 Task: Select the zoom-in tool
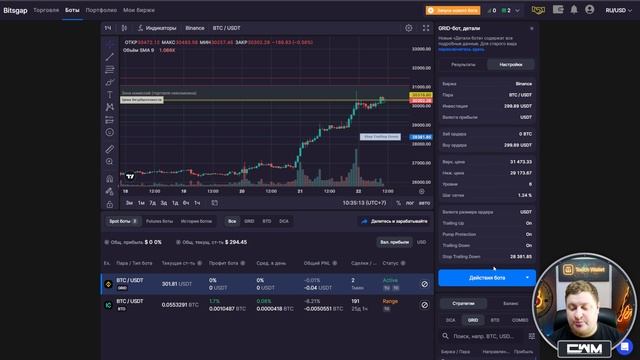click(109, 162)
